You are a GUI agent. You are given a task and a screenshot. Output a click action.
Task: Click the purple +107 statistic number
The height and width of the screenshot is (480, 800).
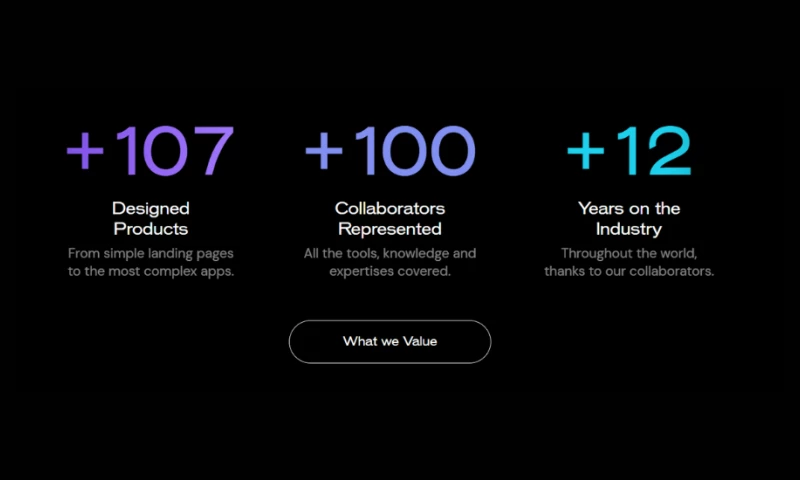click(151, 151)
